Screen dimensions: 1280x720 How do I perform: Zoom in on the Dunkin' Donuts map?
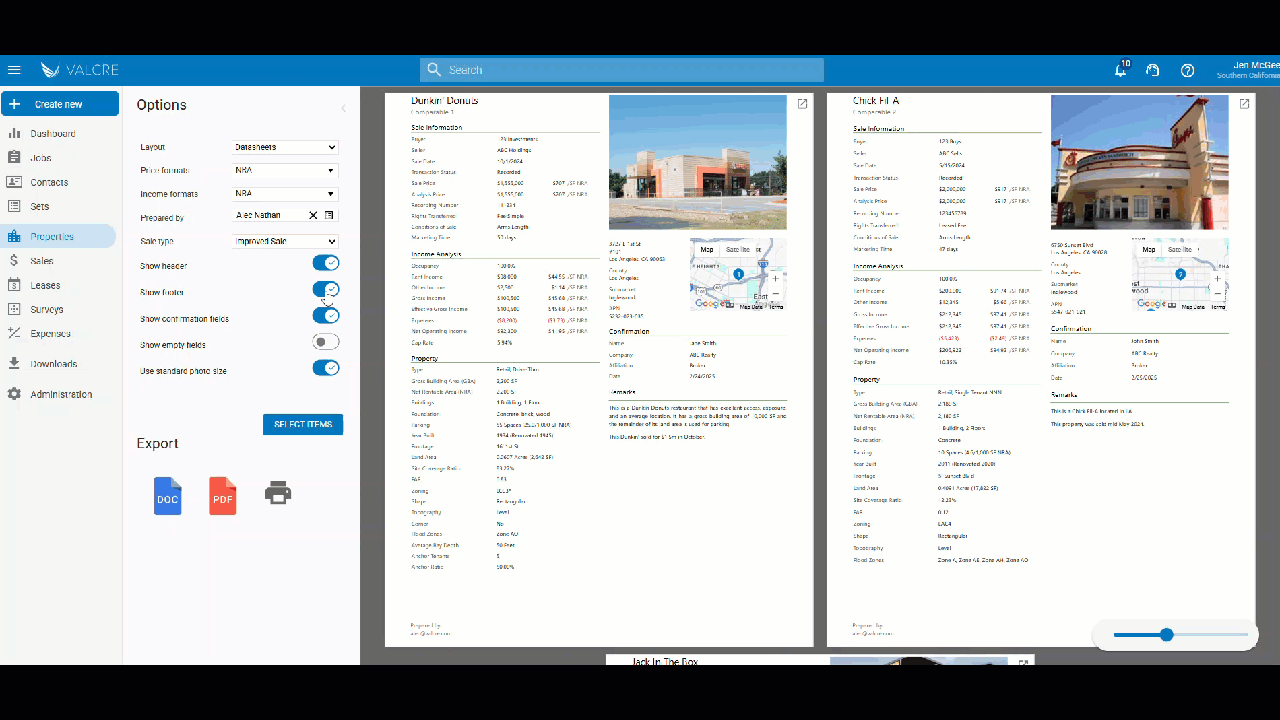775,279
